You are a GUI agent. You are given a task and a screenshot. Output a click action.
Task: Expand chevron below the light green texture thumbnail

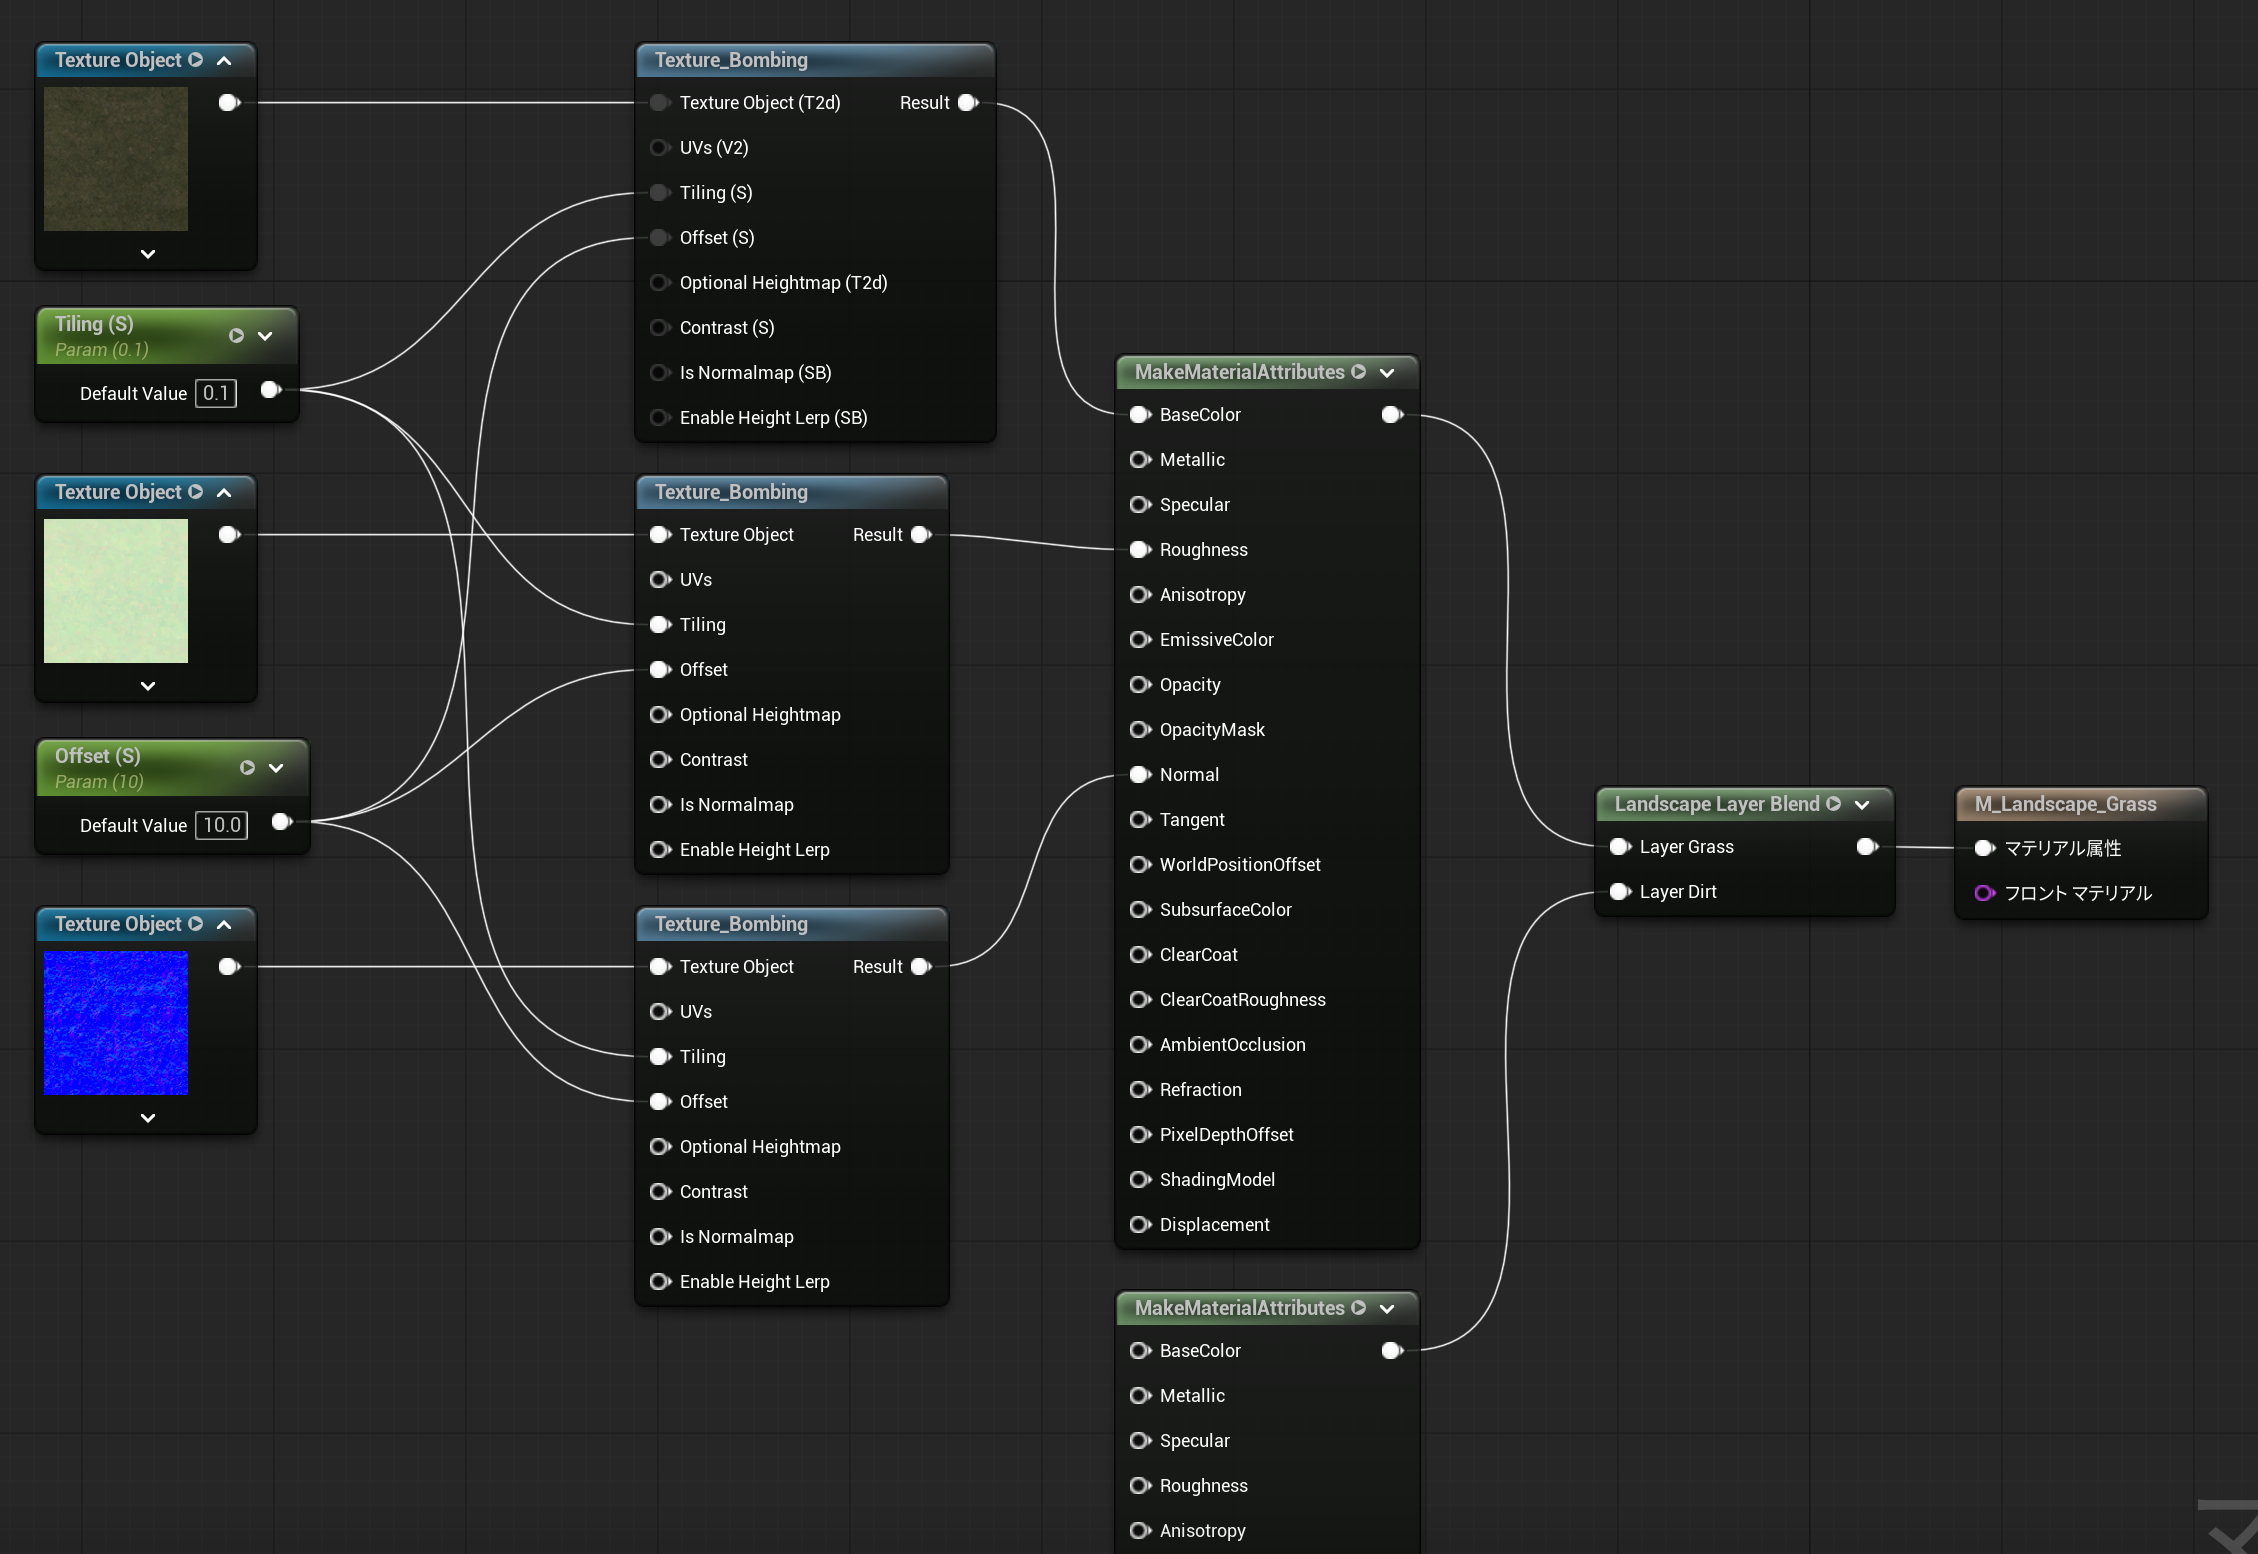(x=148, y=686)
